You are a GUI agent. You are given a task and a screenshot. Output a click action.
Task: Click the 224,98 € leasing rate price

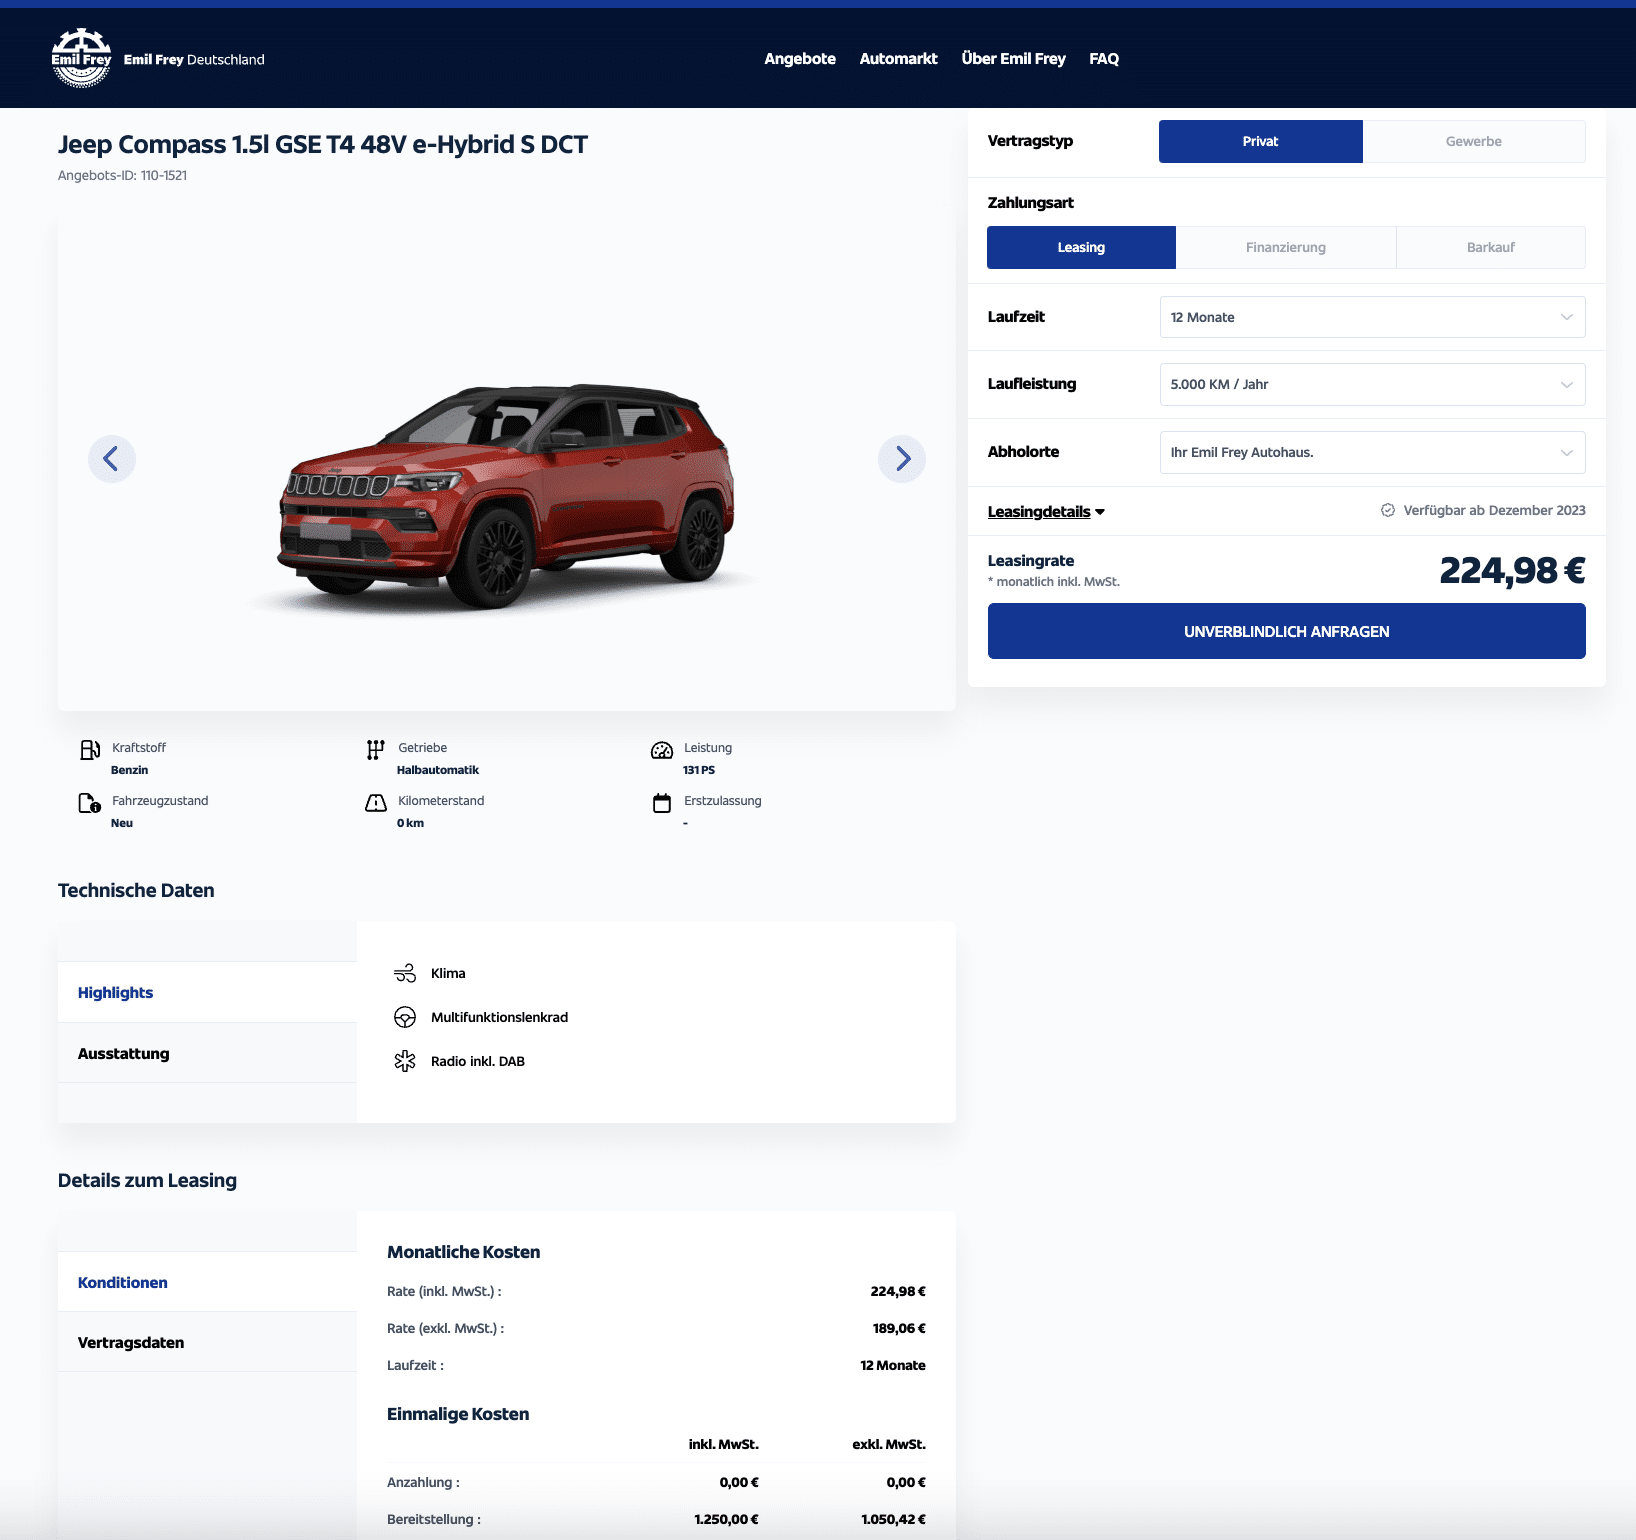[1512, 570]
